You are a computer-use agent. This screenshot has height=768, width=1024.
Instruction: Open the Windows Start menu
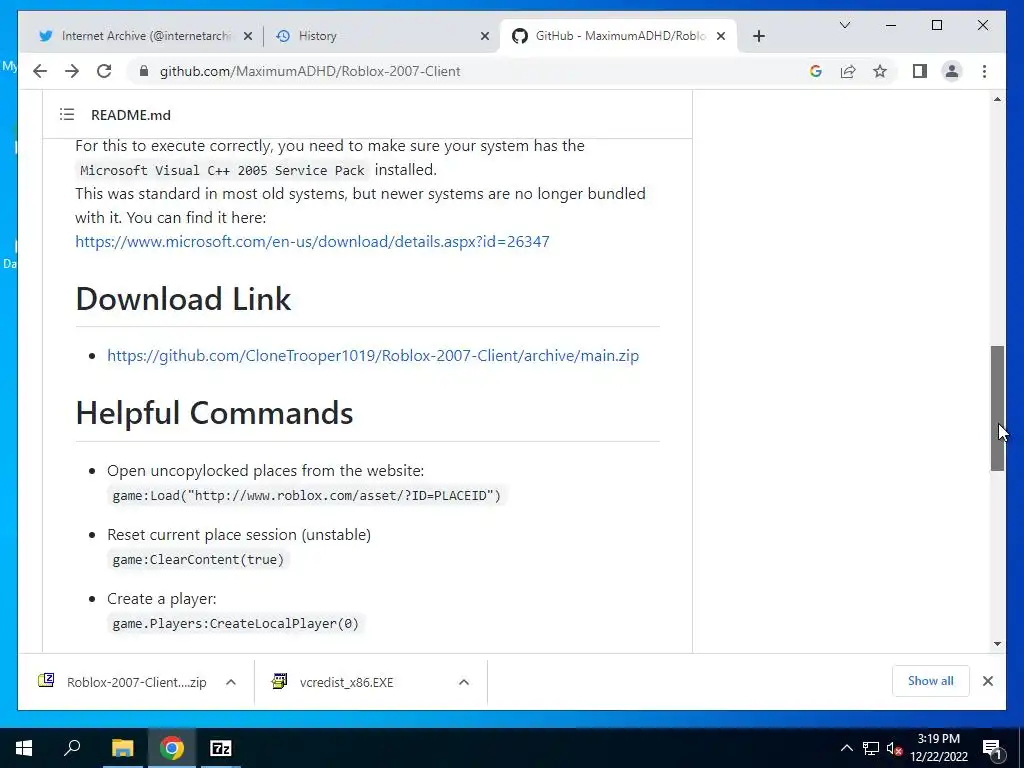24,748
